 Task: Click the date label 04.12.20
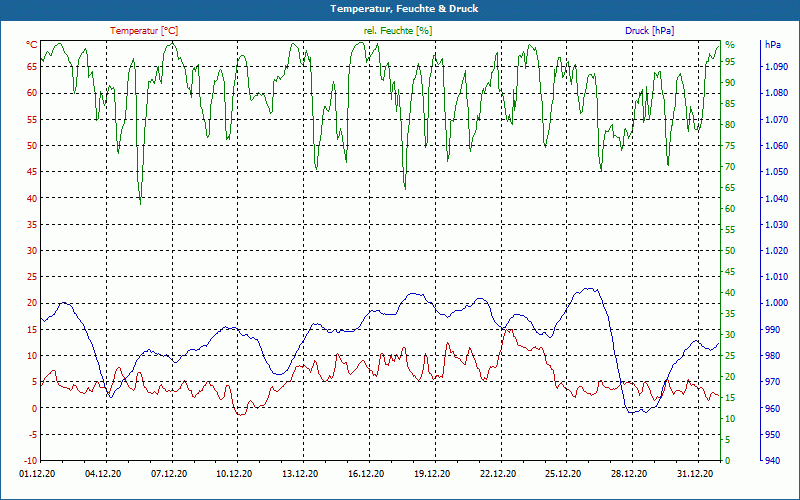coord(103,474)
